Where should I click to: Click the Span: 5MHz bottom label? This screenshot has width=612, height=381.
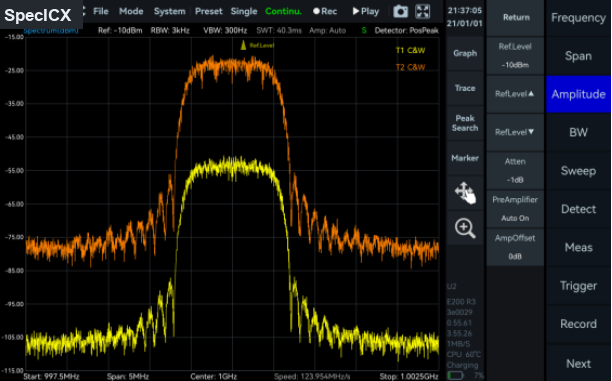point(128,377)
